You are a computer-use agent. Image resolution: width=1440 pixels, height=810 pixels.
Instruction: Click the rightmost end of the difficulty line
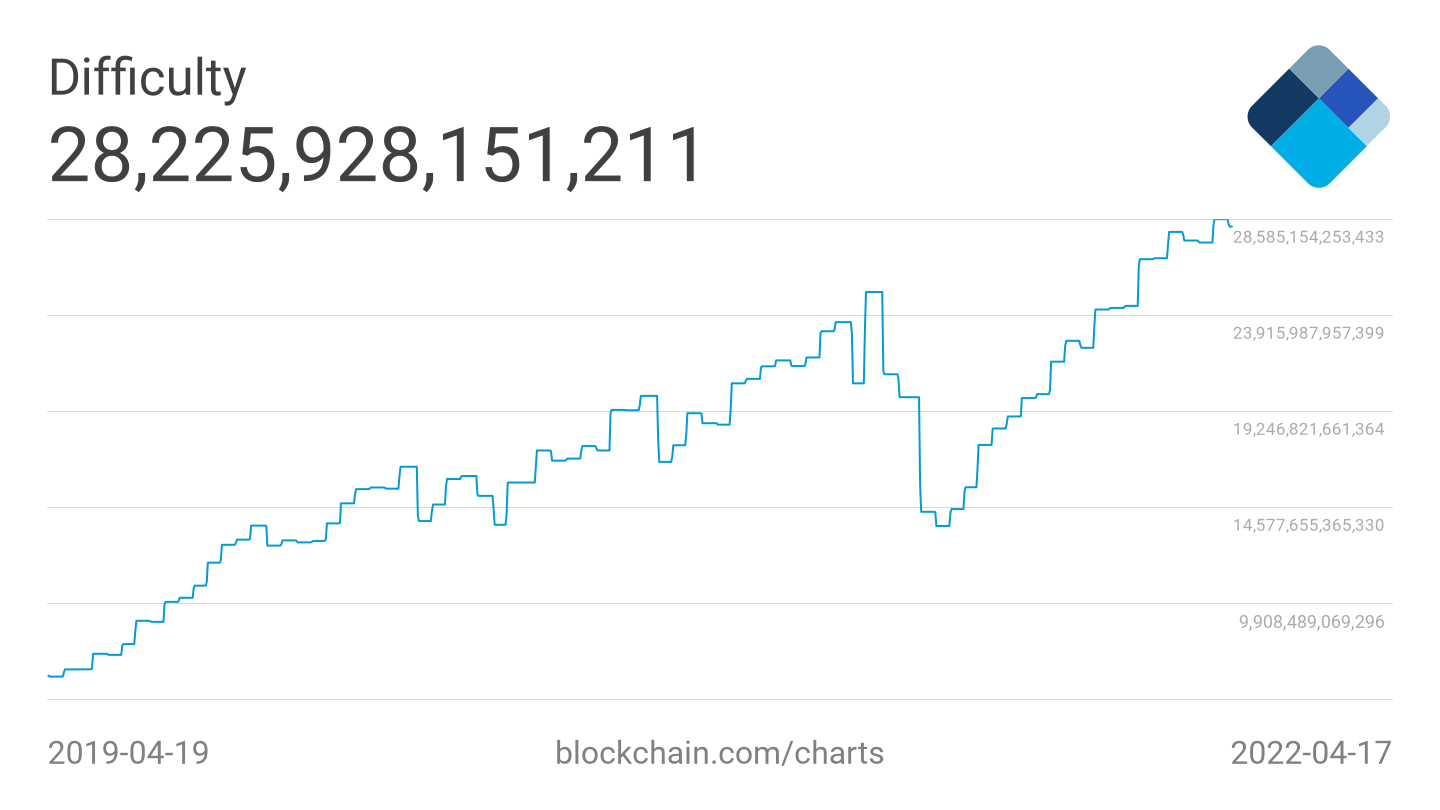click(1231, 226)
